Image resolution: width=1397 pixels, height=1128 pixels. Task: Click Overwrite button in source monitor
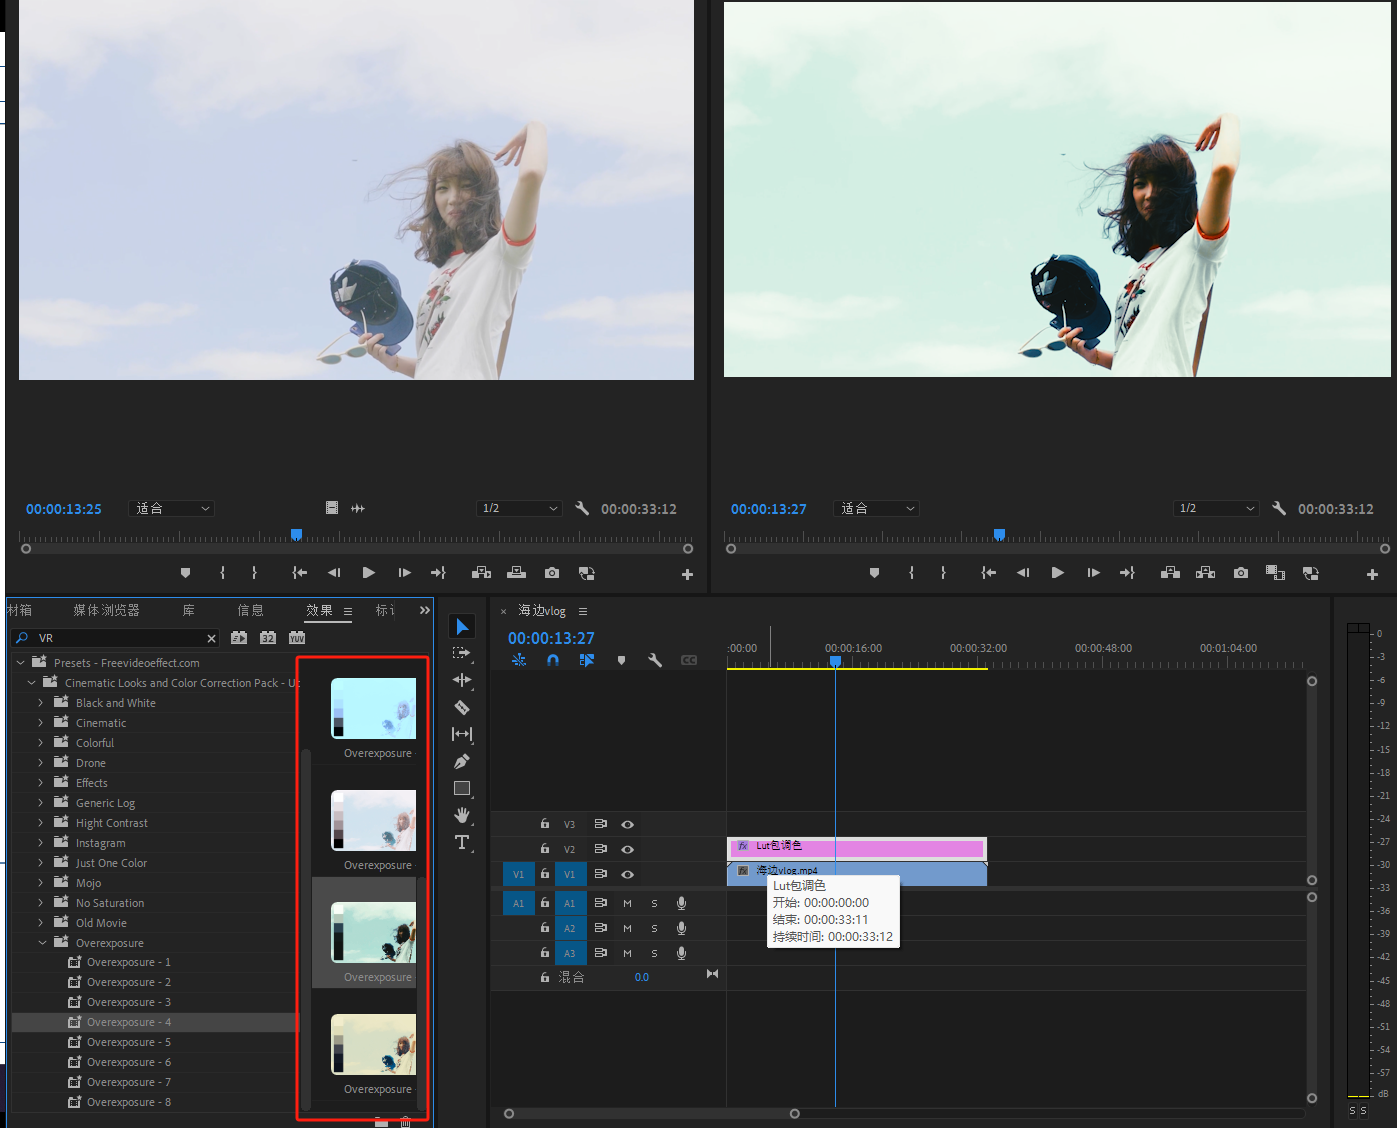(516, 573)
